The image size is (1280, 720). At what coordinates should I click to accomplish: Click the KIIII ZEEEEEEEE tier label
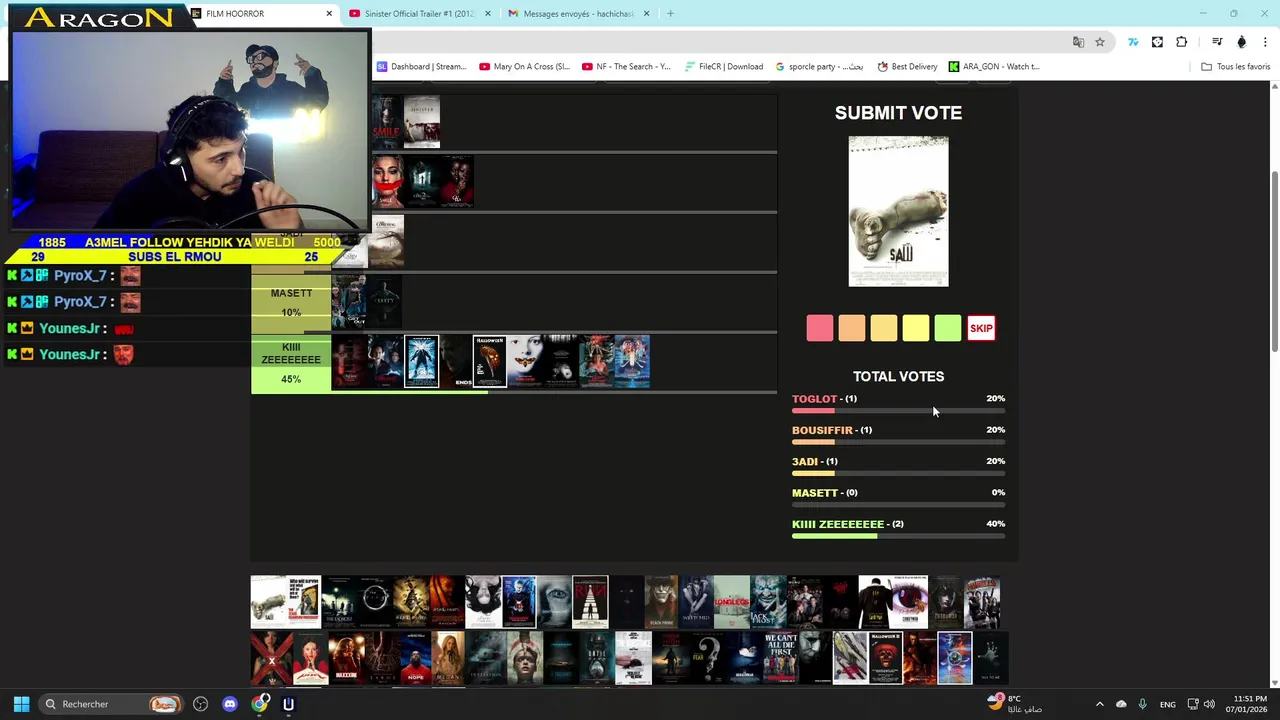291,365
